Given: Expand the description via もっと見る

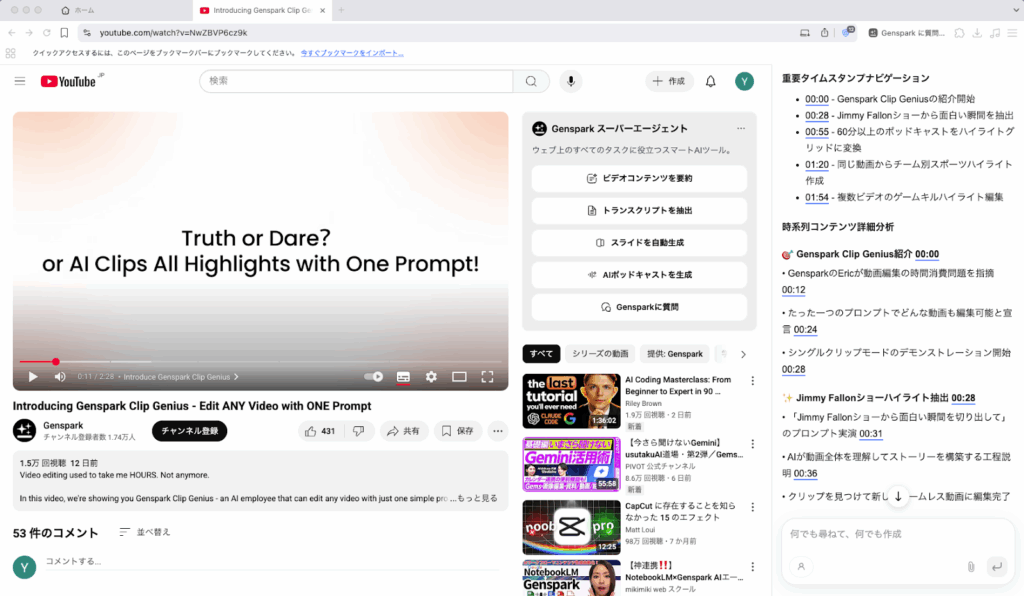Looking at the screenshot, I should (x=479, y=498).
